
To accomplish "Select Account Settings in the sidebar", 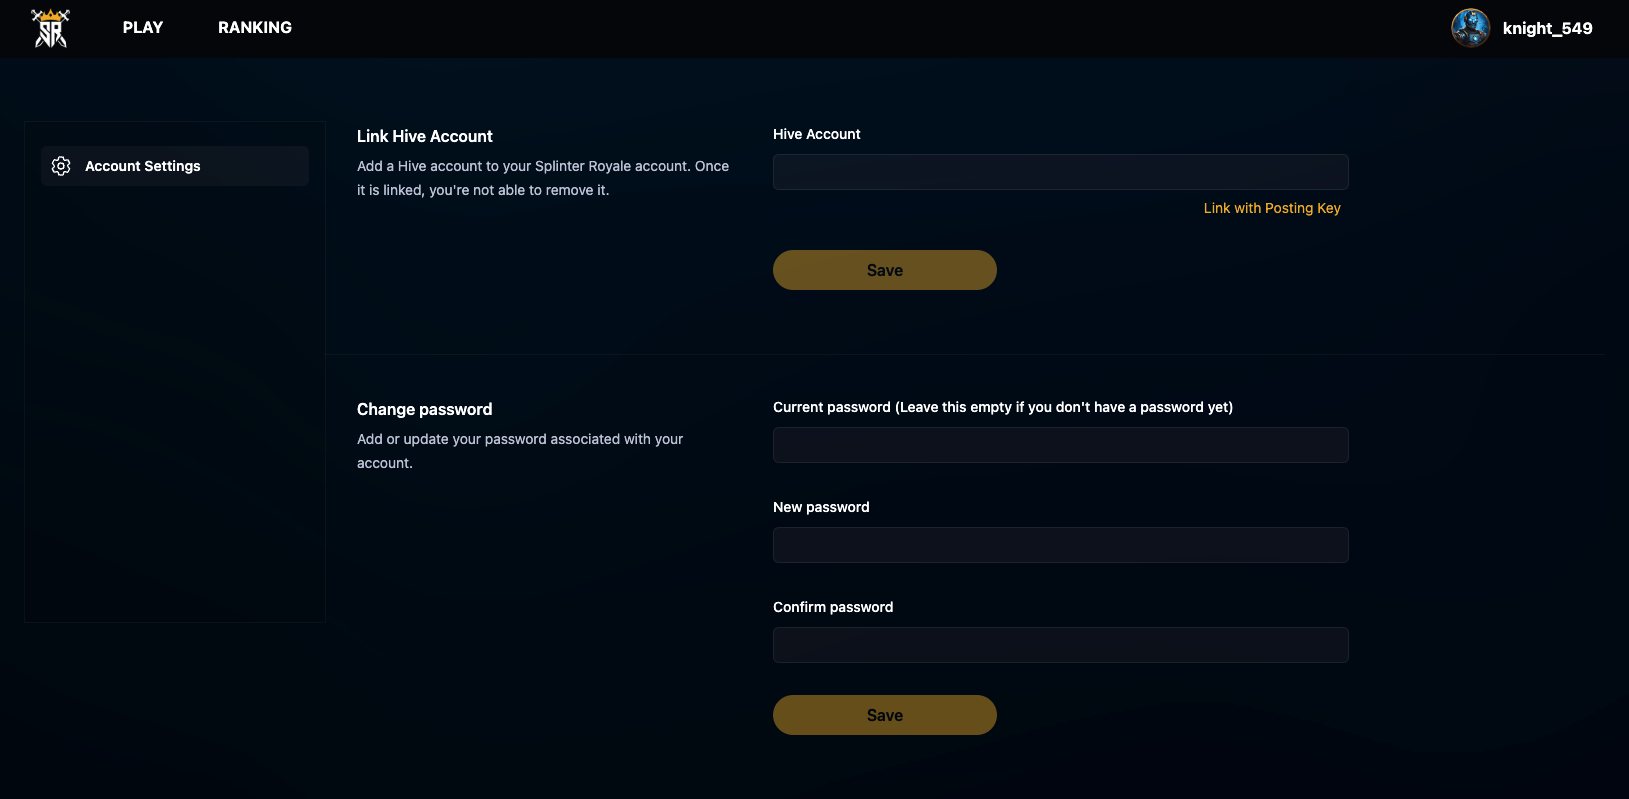I will point(175,166).
